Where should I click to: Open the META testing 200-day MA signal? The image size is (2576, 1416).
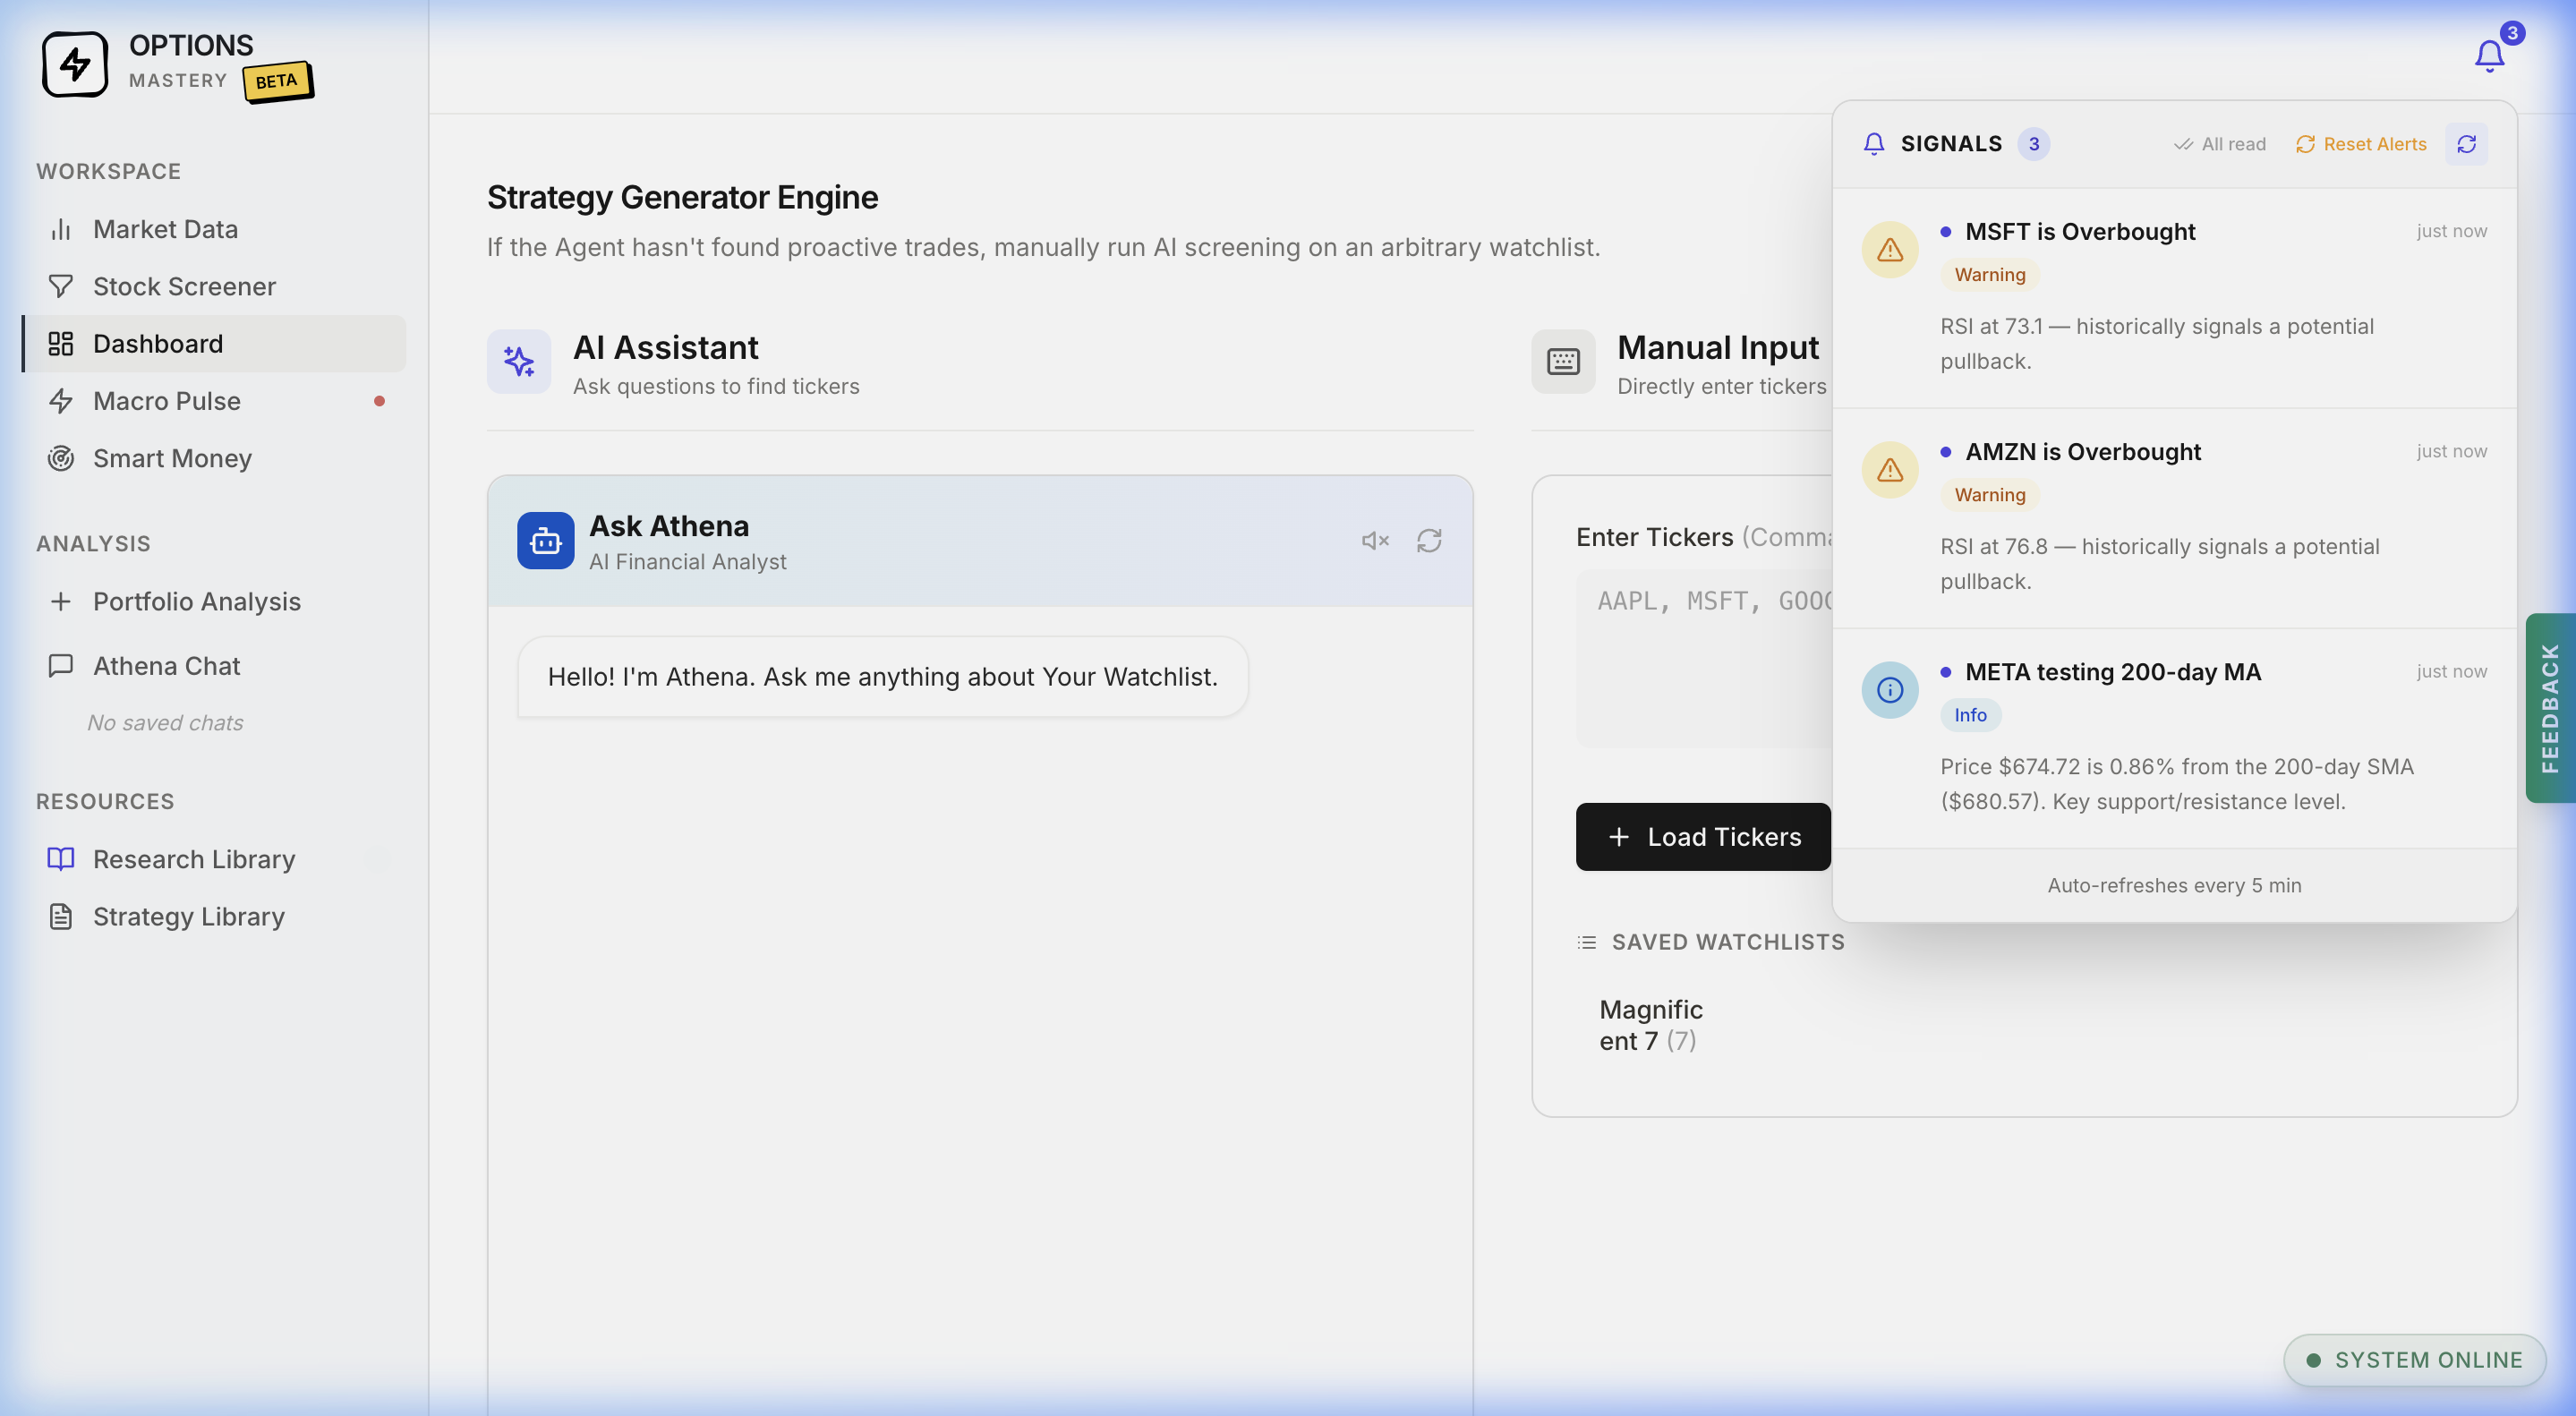2174,738
